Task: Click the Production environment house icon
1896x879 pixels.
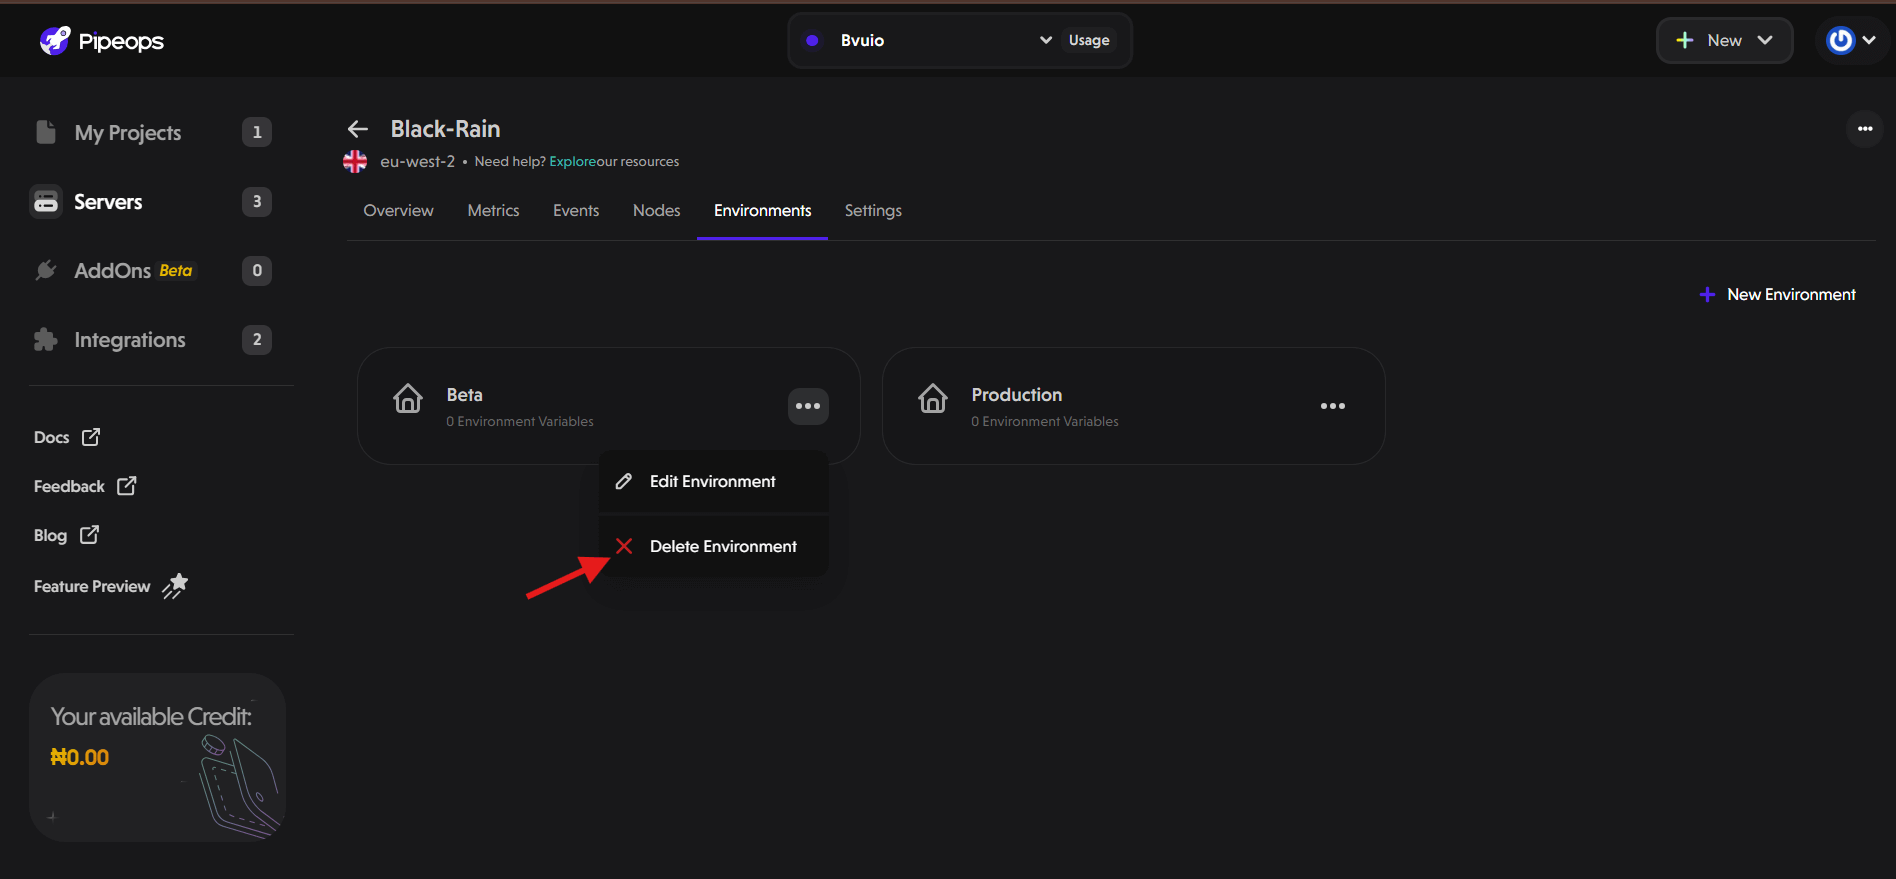Action: 933,398
